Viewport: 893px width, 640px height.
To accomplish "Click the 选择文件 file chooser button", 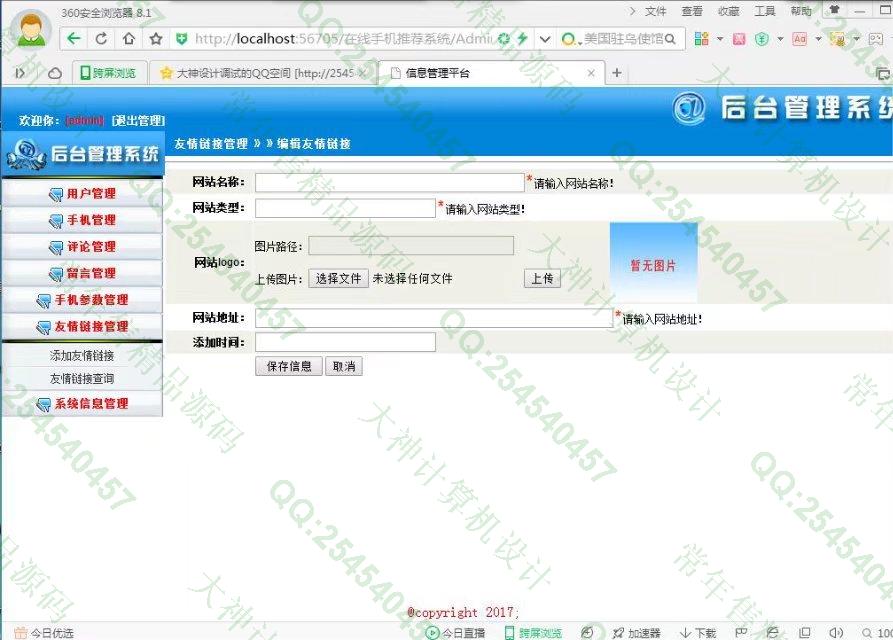I will (x=338, y=278).
